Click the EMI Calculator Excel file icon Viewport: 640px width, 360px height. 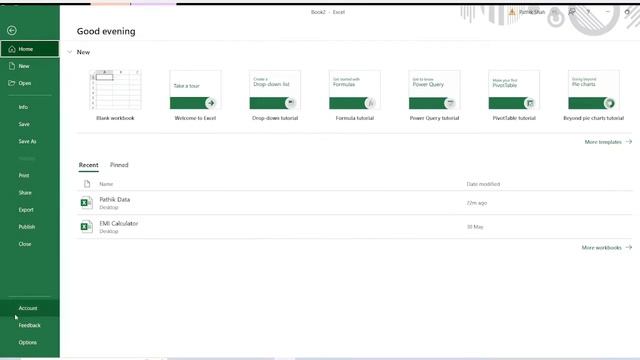(x=86, y=227)
